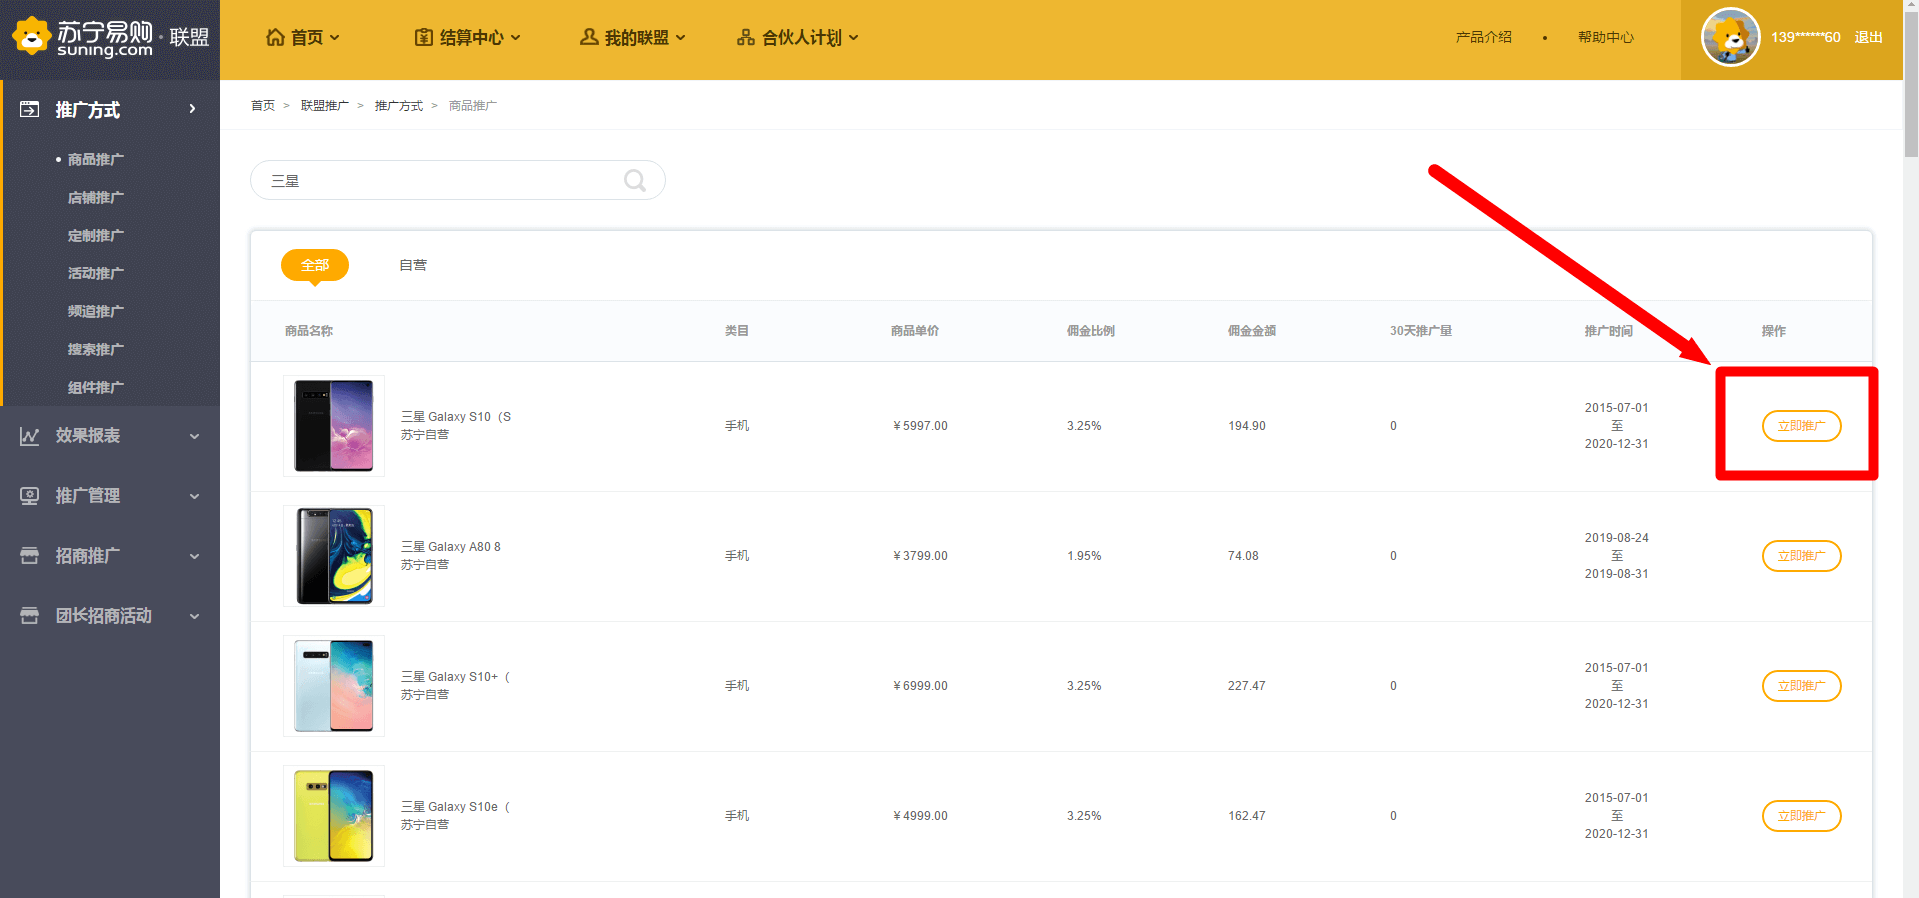Select 店铺推广 in sidebar

(x=96, y=197)
